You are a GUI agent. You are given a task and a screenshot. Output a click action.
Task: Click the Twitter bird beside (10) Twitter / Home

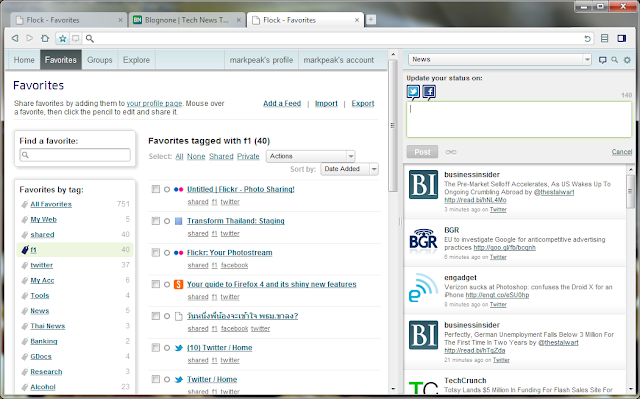[178, 348]
